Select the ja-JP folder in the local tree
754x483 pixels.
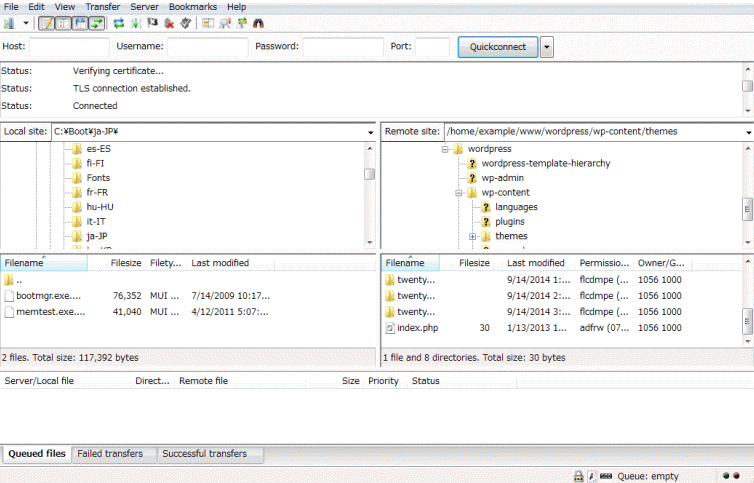[x=97, y=236]
